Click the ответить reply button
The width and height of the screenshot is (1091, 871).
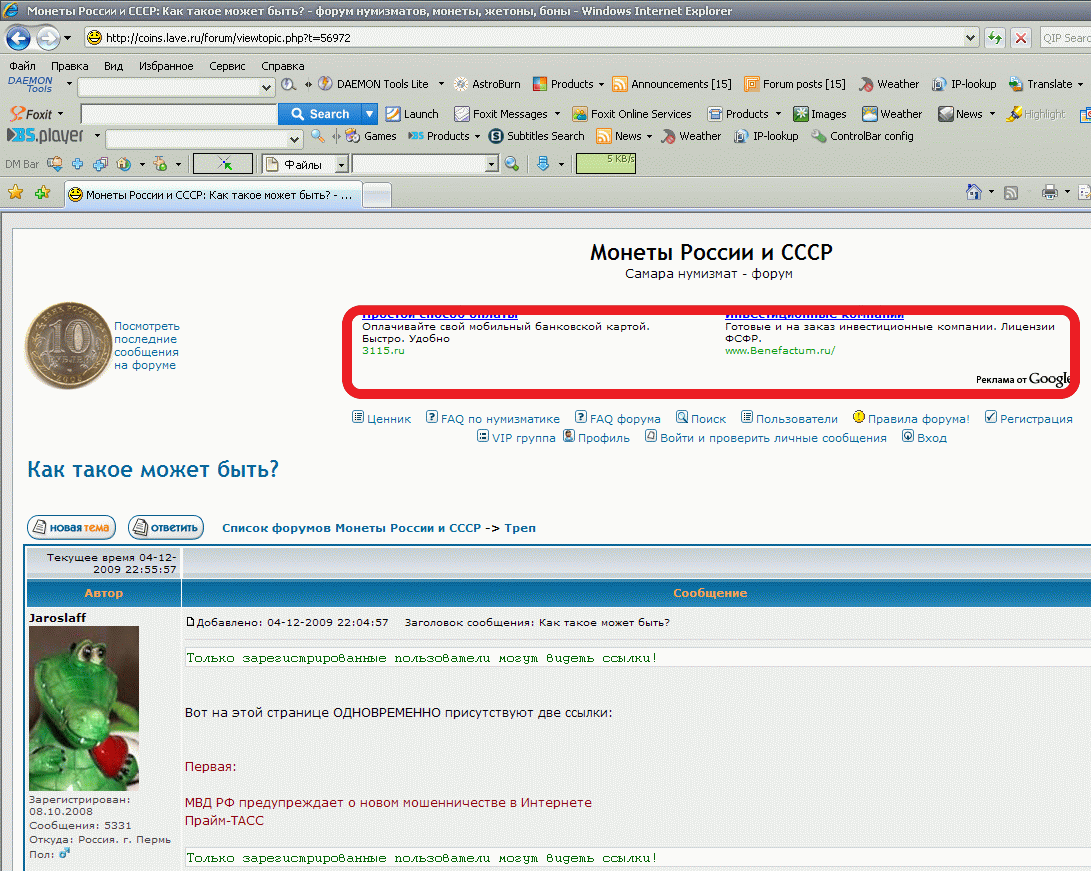(166, 527)
